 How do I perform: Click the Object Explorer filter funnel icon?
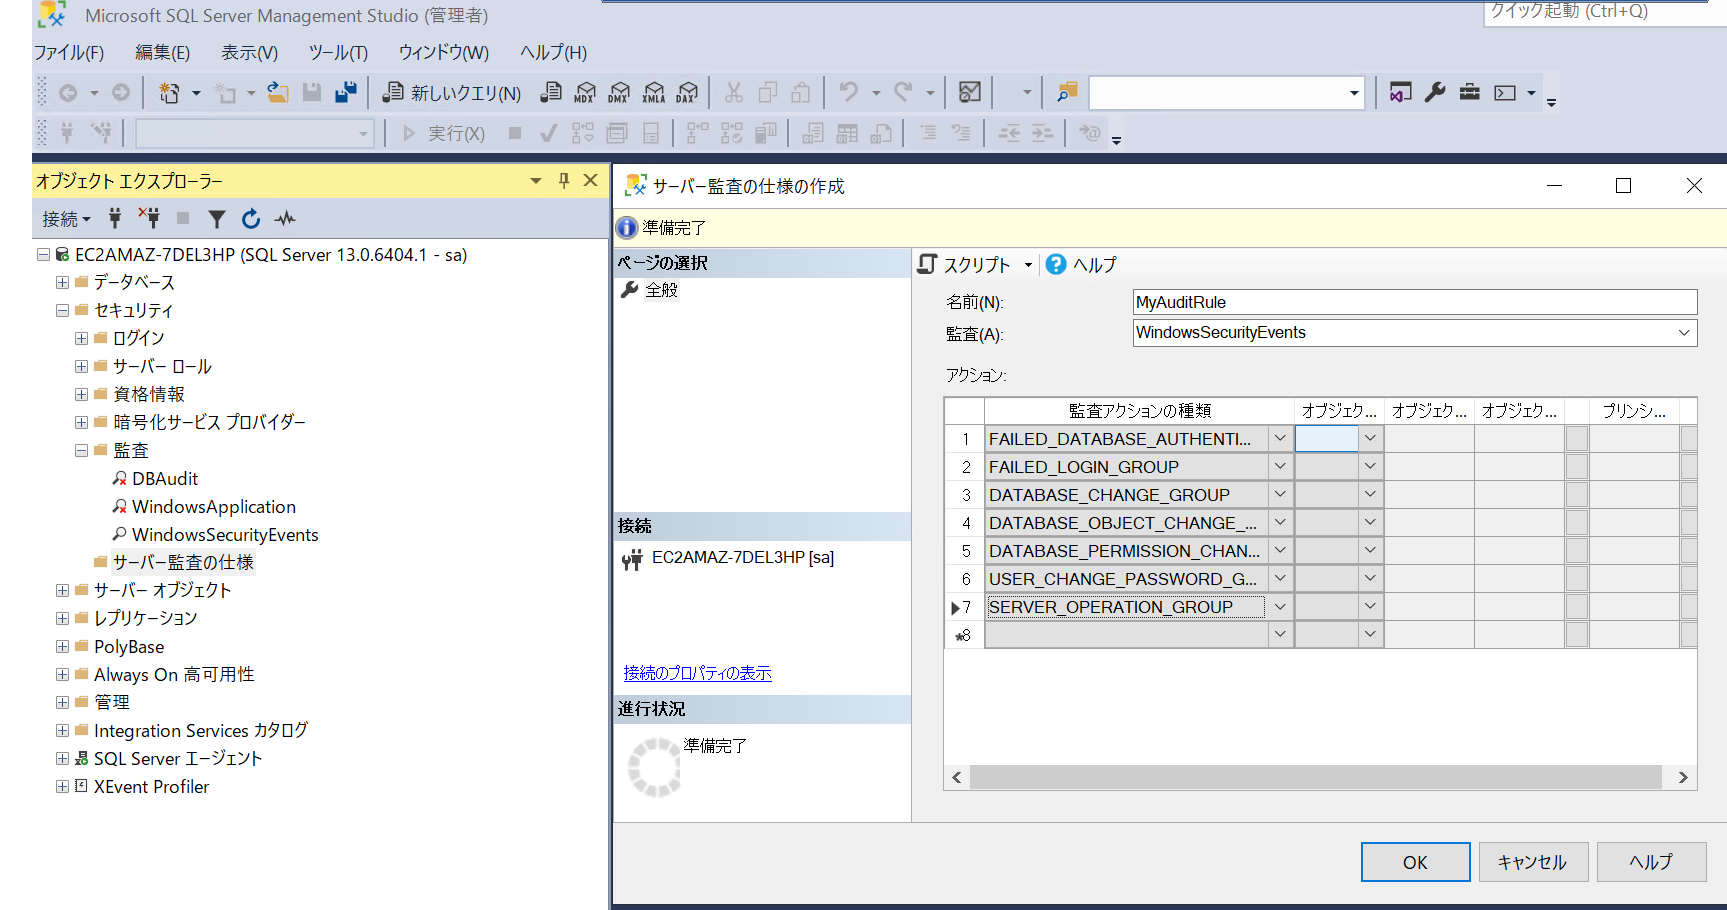217,219
